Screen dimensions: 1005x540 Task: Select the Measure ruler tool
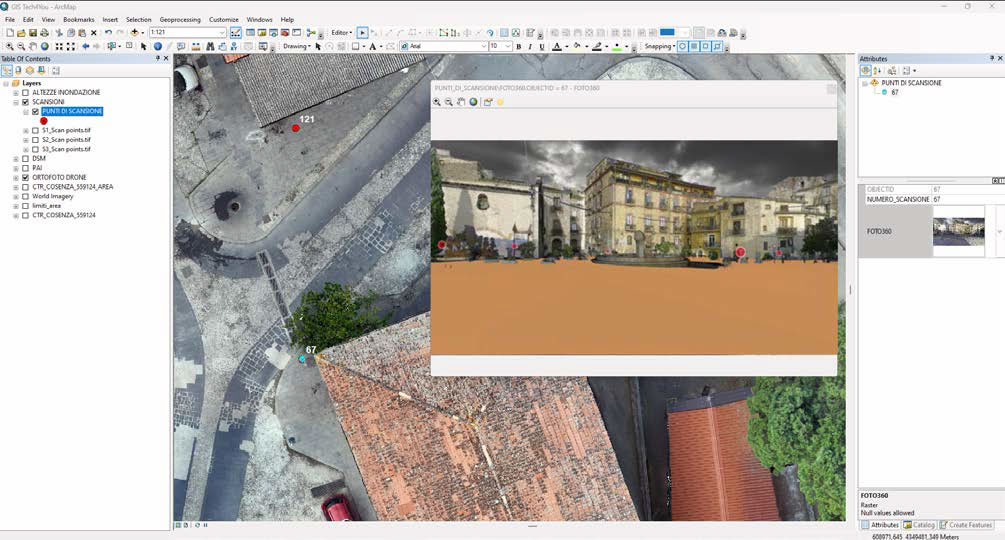click(x=195, y=47)
